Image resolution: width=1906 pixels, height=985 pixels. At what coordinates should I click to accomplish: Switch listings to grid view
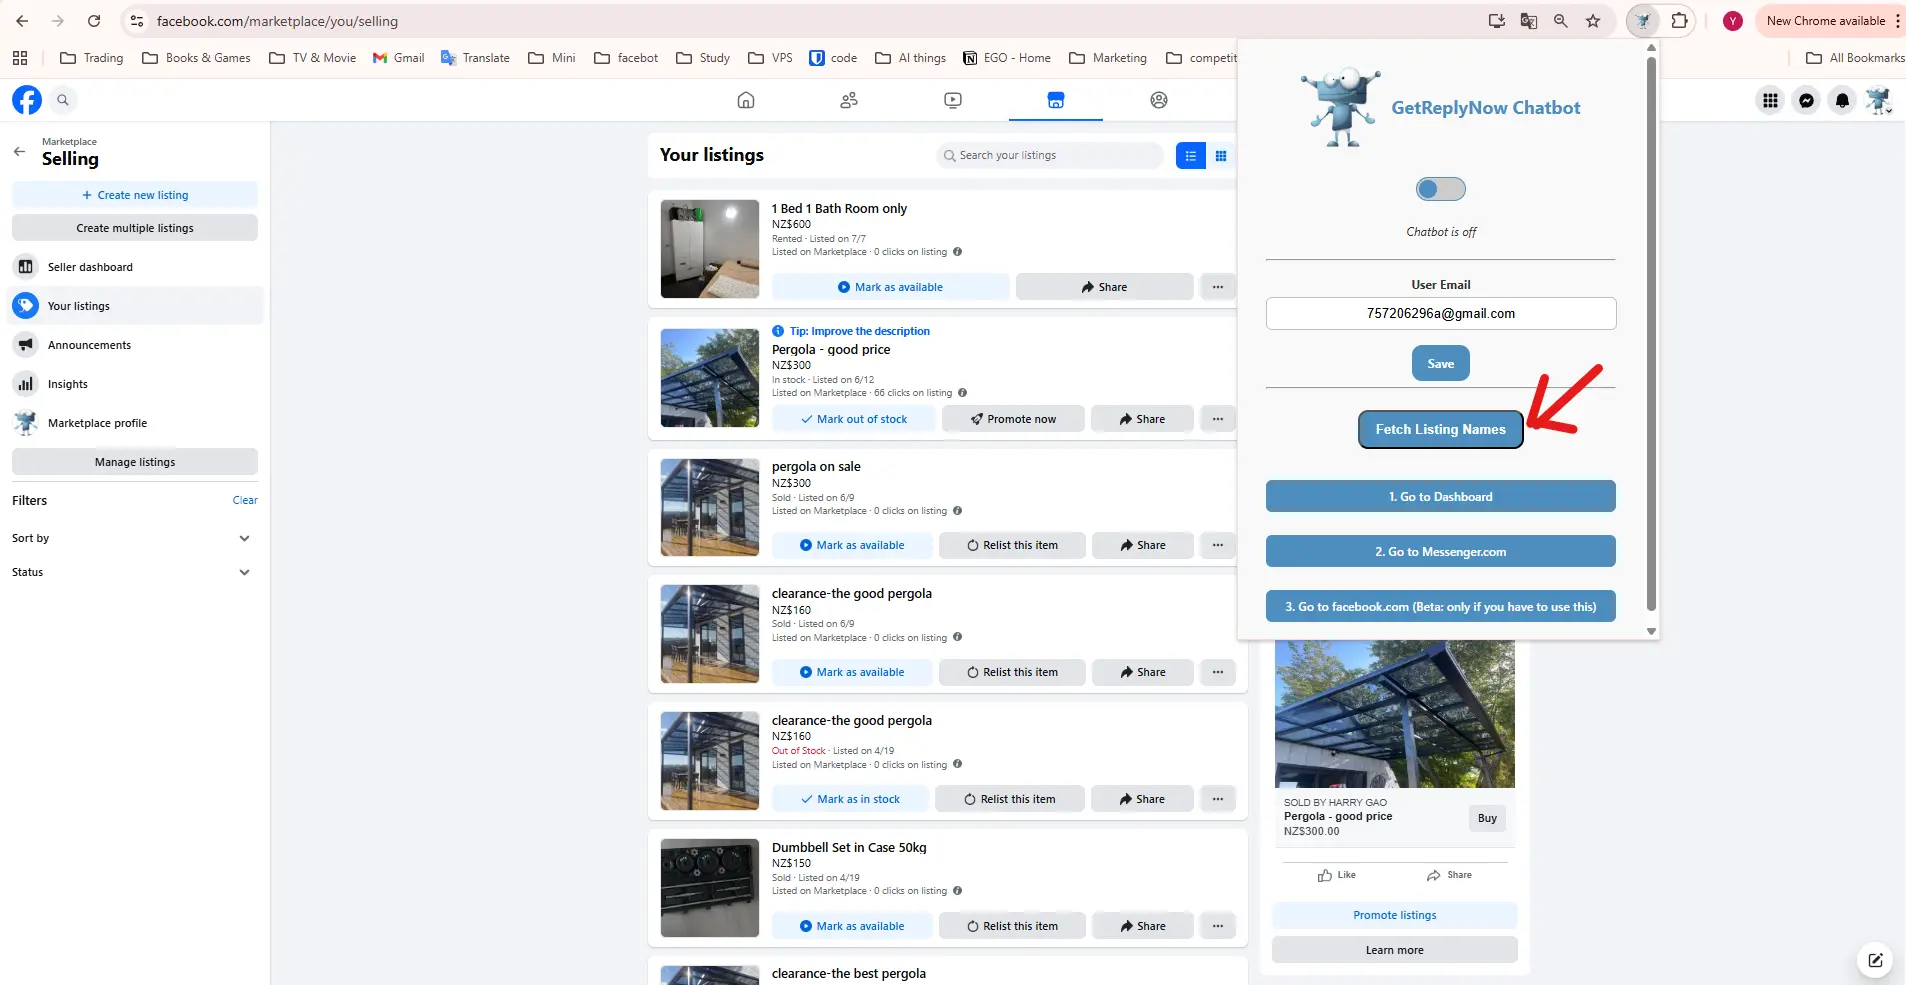point(1222,155)
